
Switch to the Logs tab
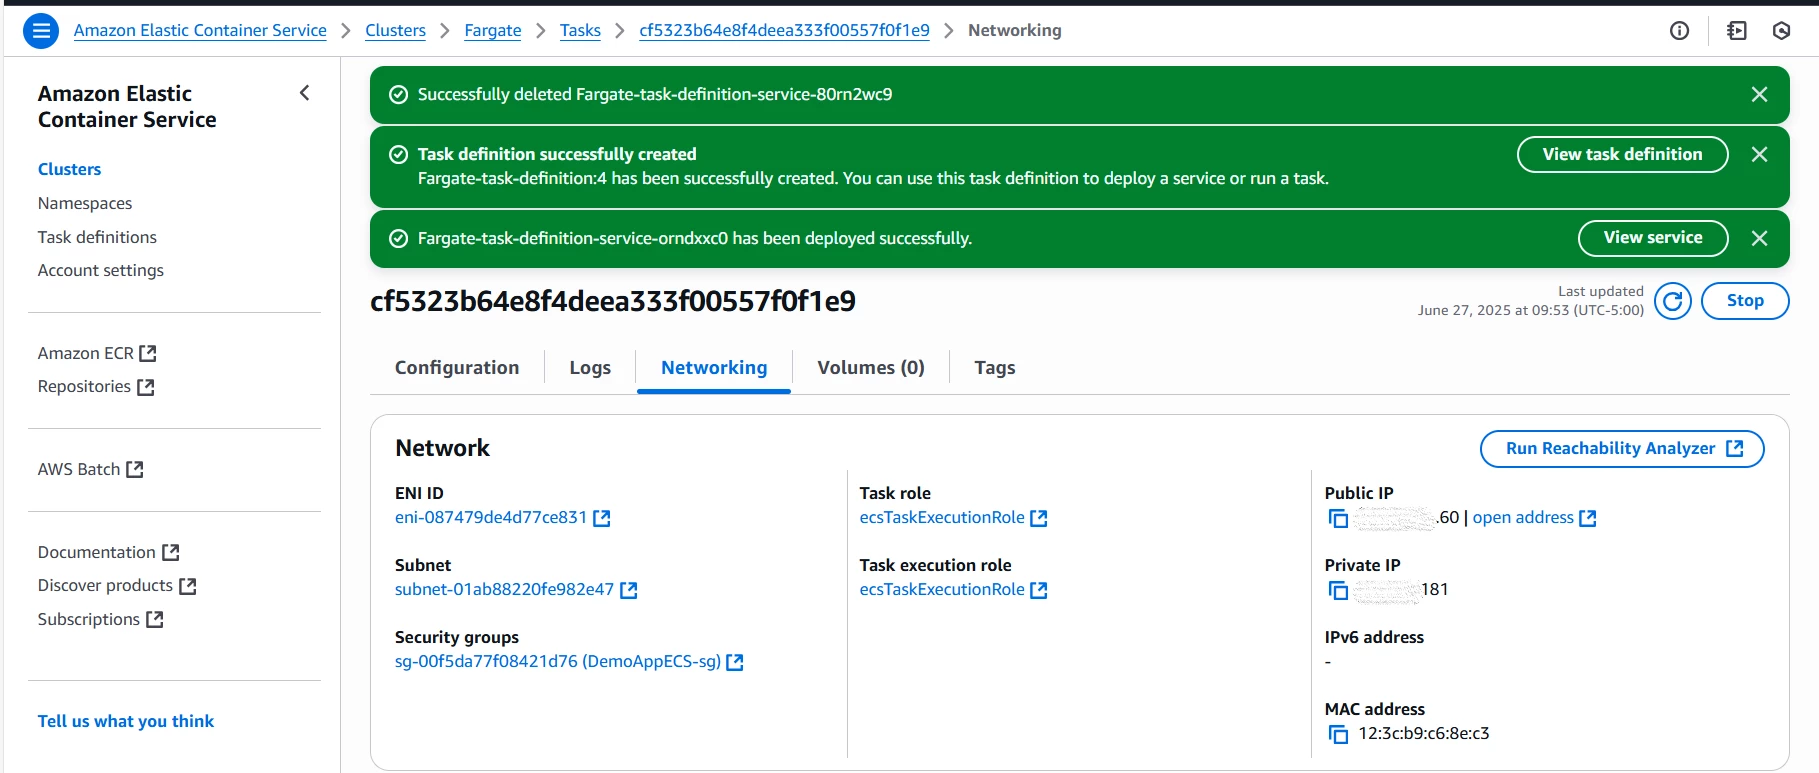point(590,367)
